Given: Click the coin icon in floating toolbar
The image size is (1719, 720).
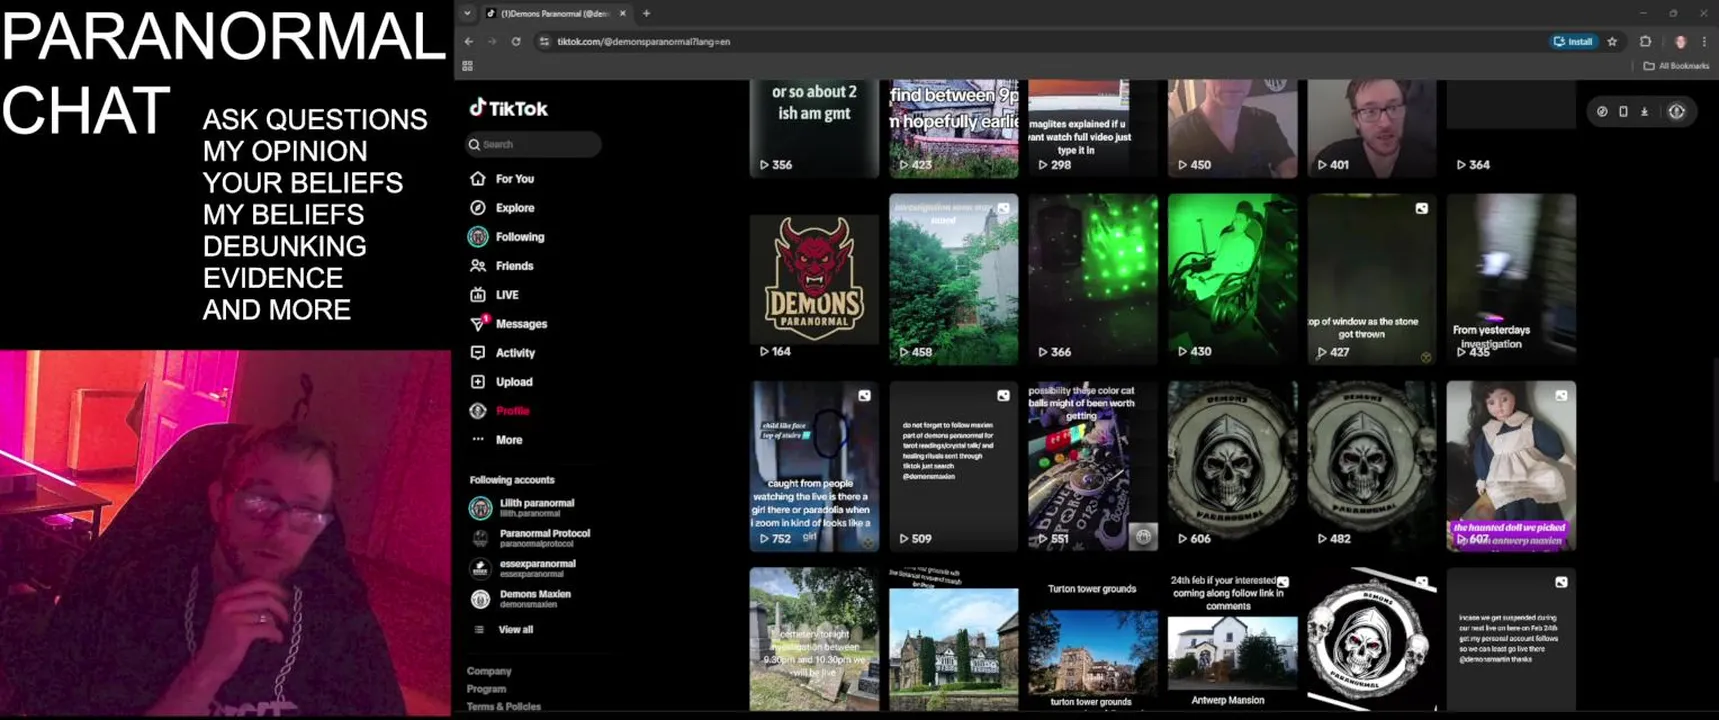Looking at the screenshot, I should [1602, 111].
